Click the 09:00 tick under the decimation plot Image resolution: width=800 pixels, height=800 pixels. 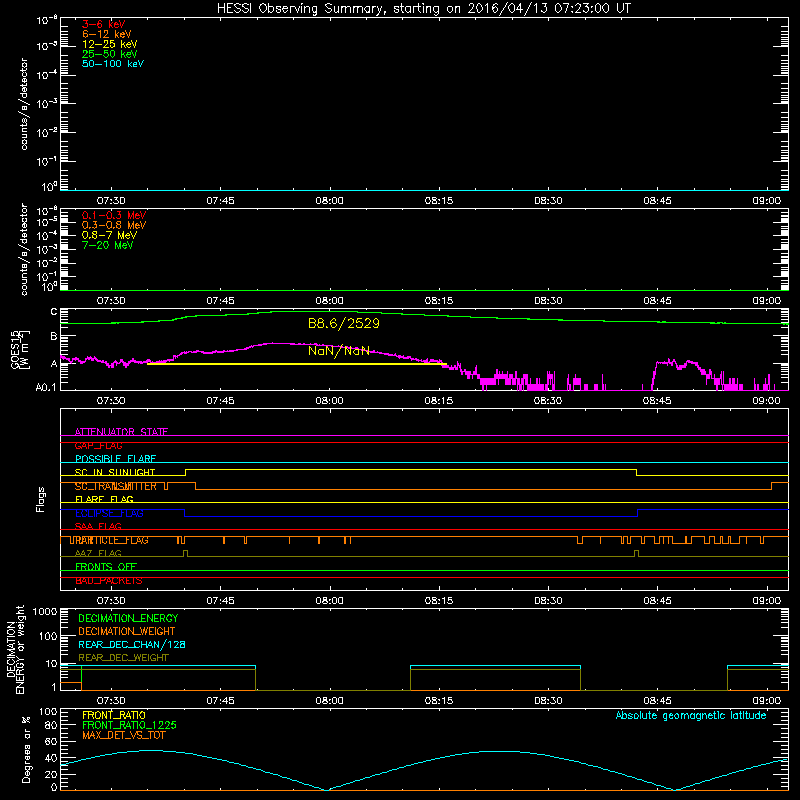click(x=766, y=701)
